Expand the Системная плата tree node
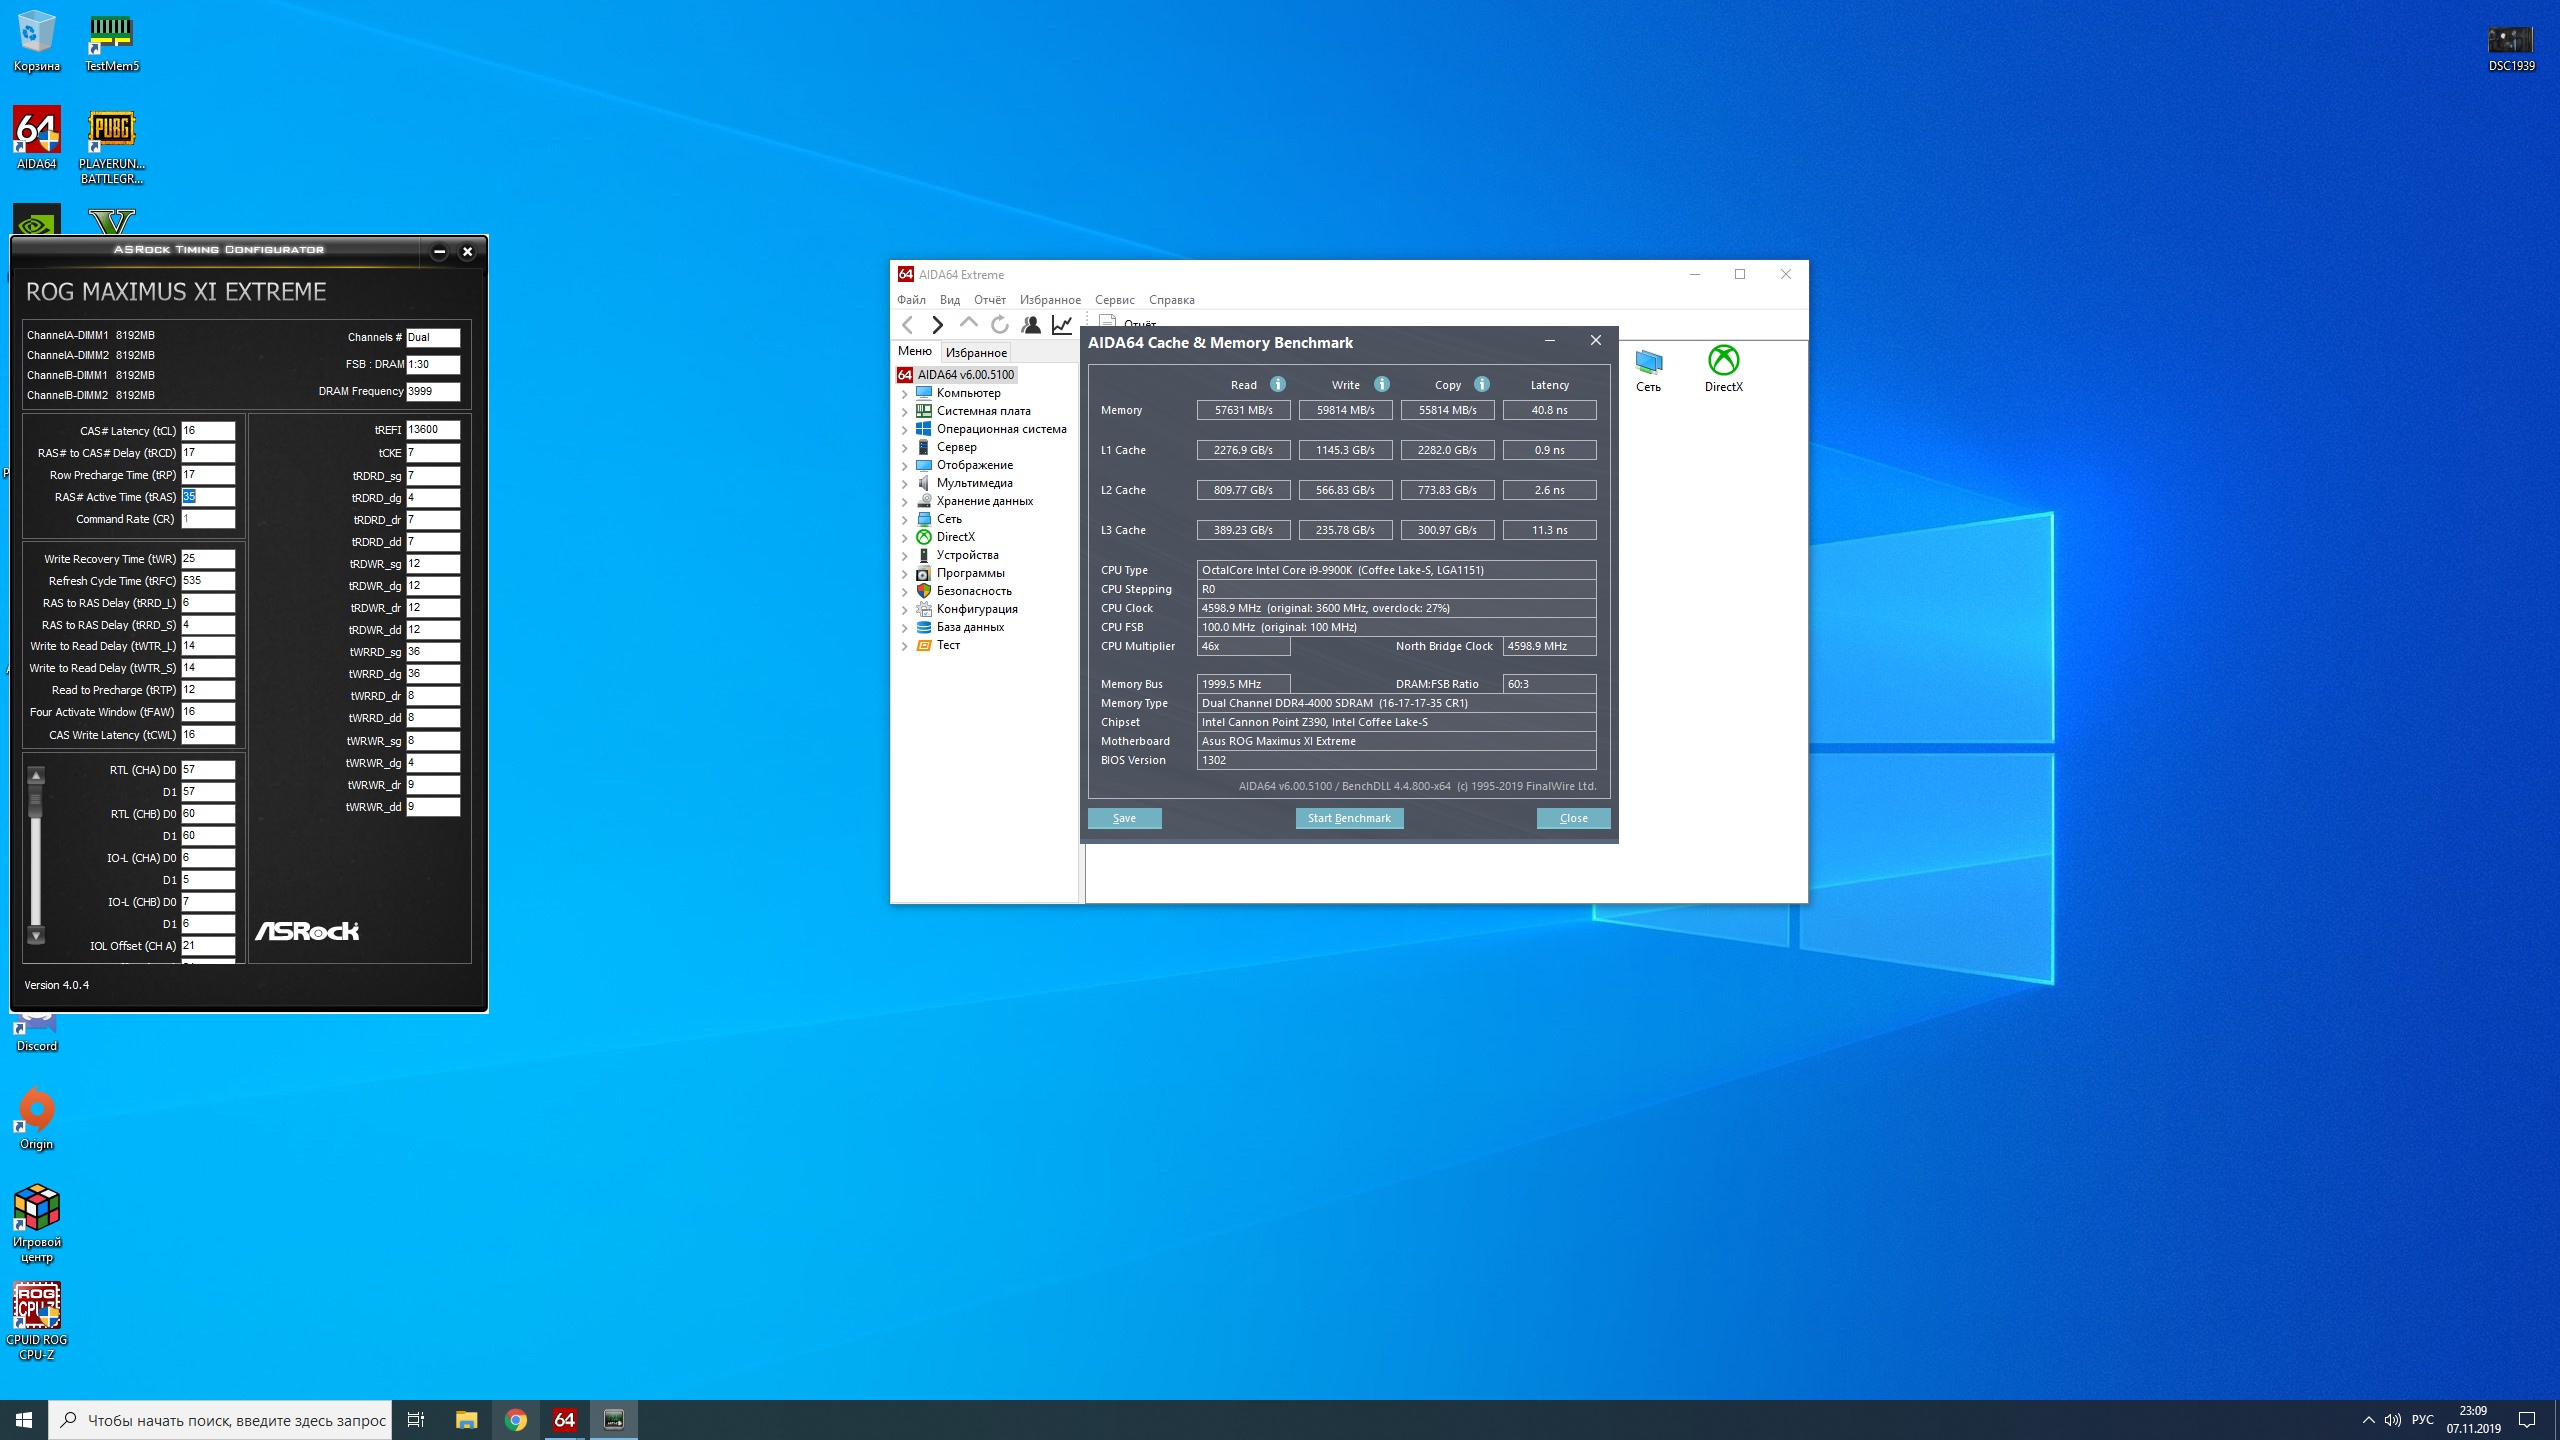The image size is (2560, 1440). click(x=905, y=412)
